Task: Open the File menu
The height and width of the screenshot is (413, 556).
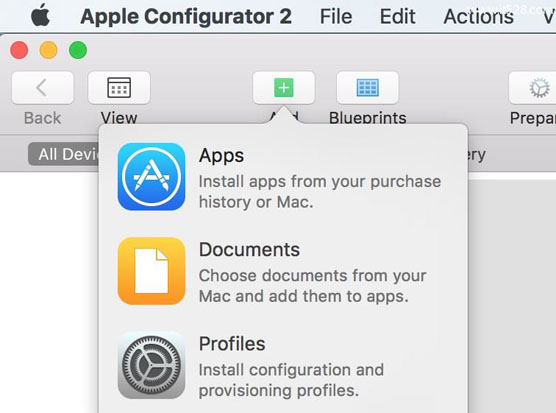Action: [x=336, y=16]
